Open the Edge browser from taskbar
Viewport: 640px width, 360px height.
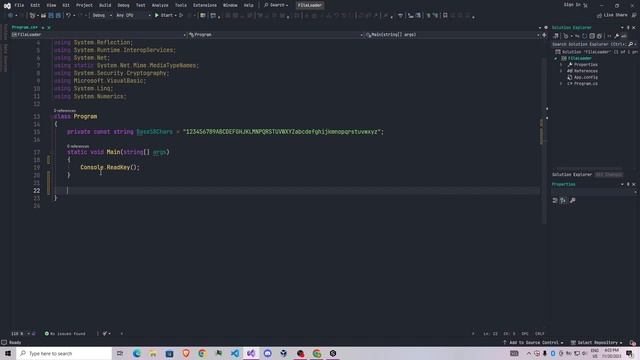pos(137,353)
